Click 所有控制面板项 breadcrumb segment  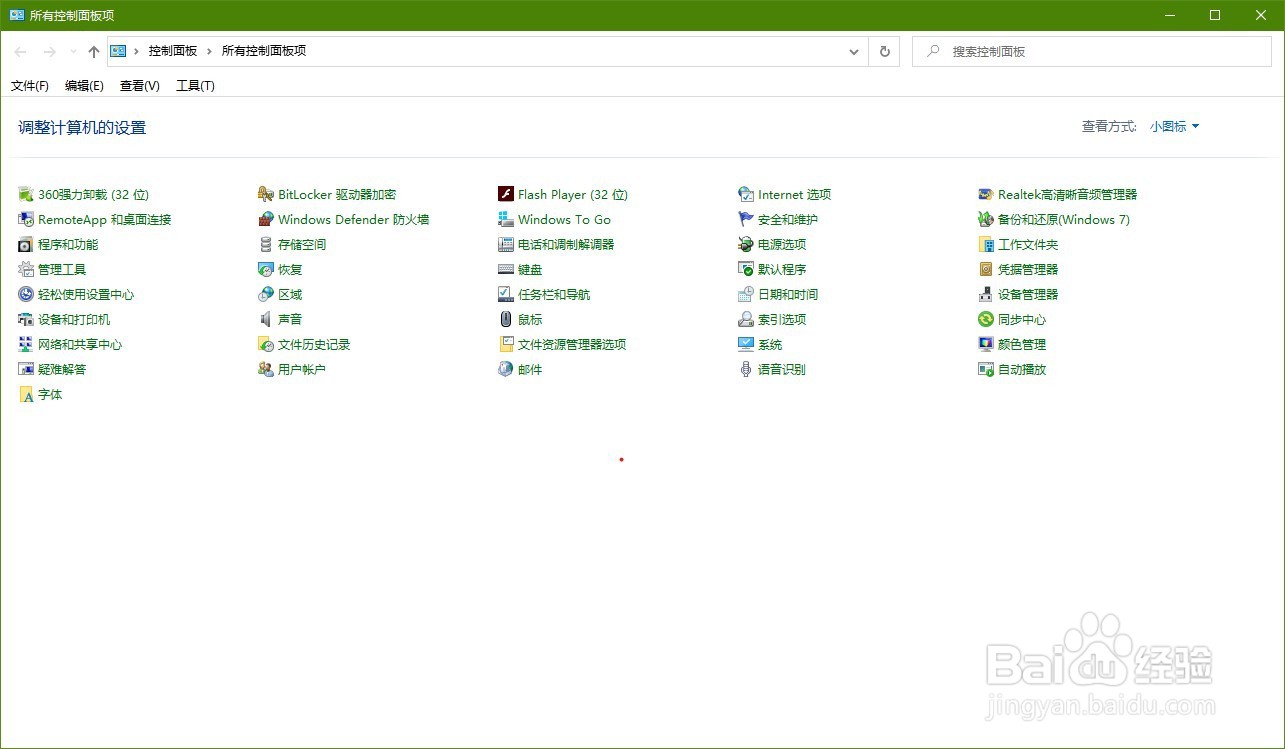[x=264, y=51]
